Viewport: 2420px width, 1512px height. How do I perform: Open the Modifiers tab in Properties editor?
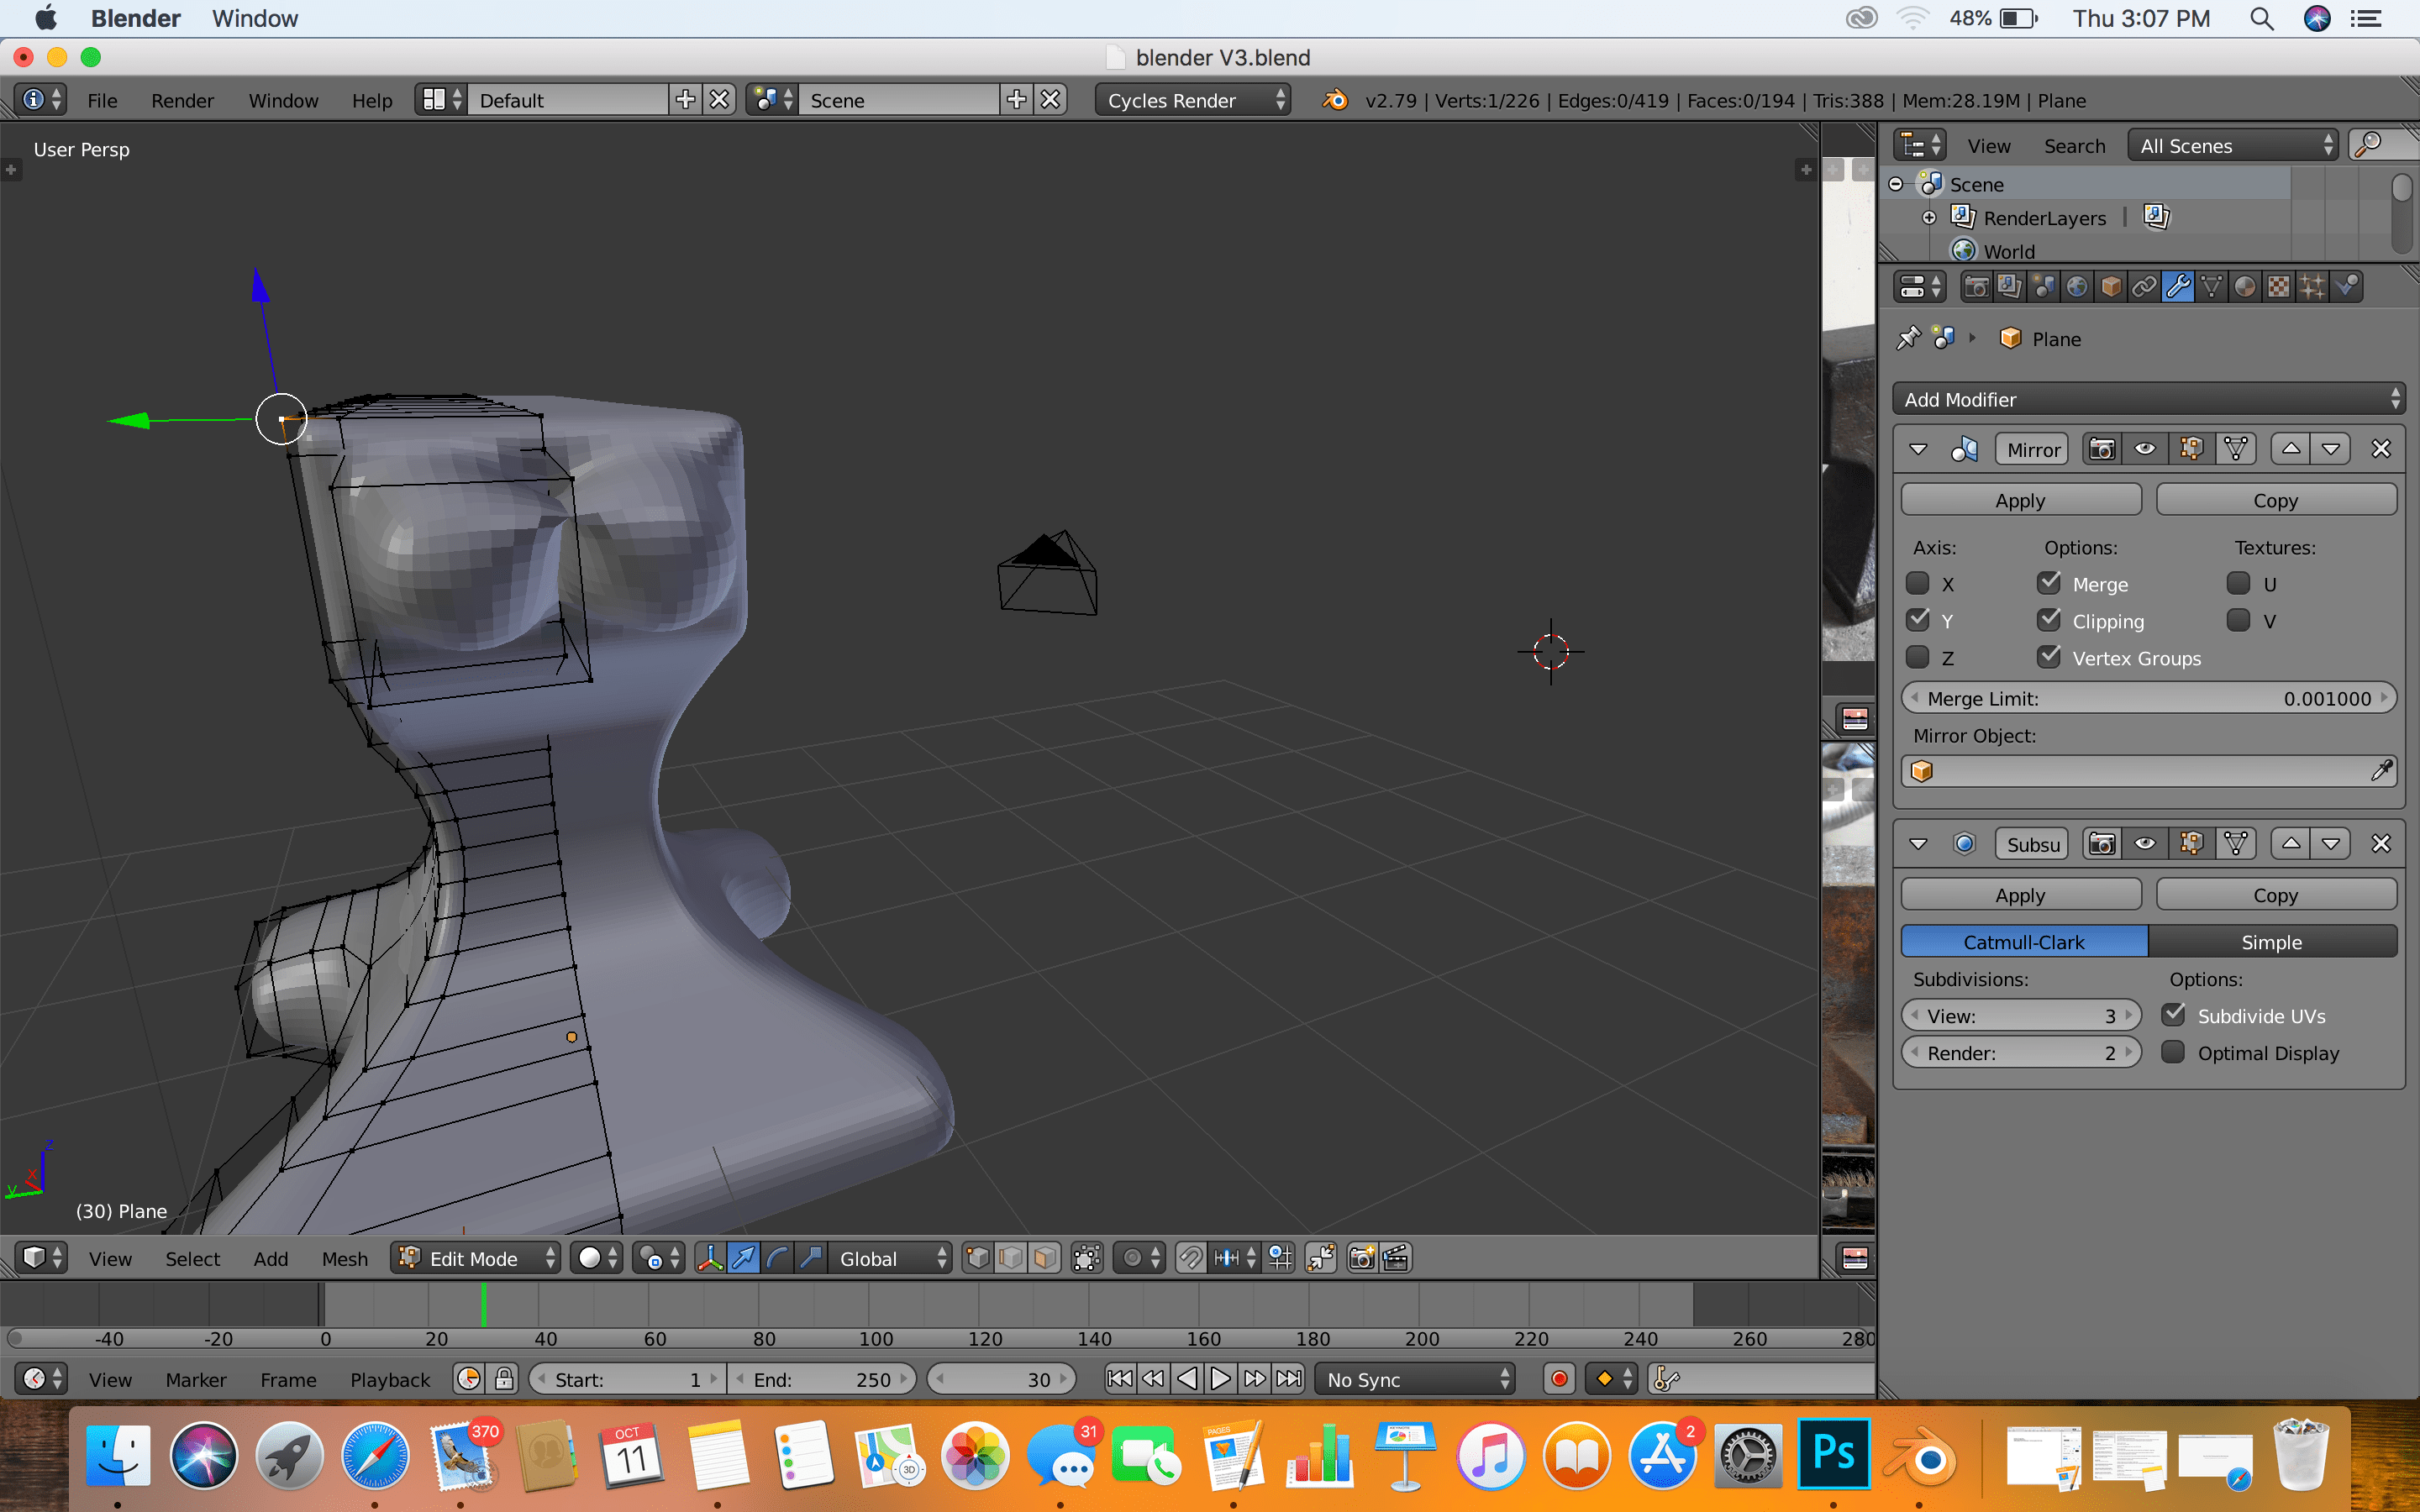[2178, 287]
